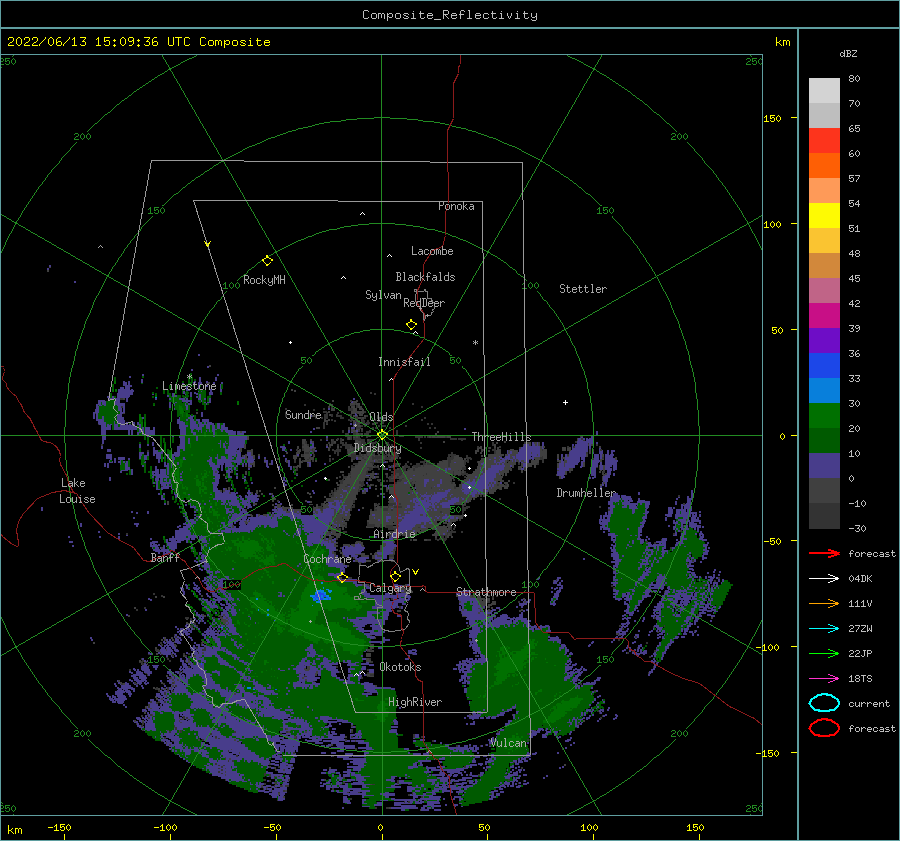Click the Sundre label on map
Viewport: 900px width, 841px height.
(x=303, y=414)
